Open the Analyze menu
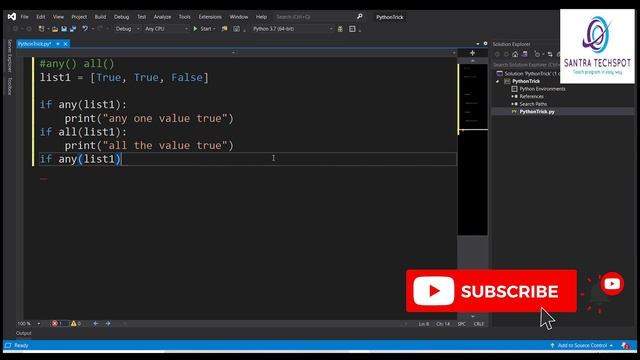This screenshot has width=640, height=360. (x=162, y=17)
